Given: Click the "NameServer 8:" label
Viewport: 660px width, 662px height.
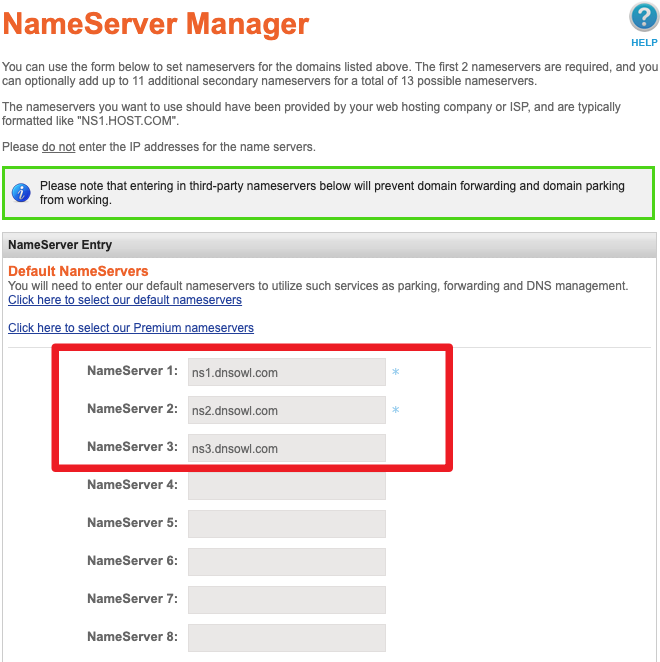Looking at the screenshot, I should coord(132,637).
